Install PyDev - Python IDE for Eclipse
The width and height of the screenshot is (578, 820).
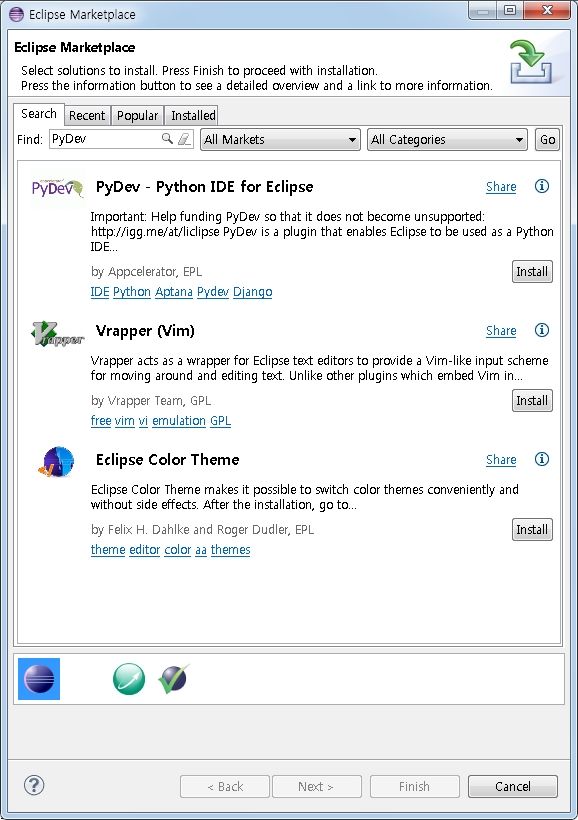532,271
